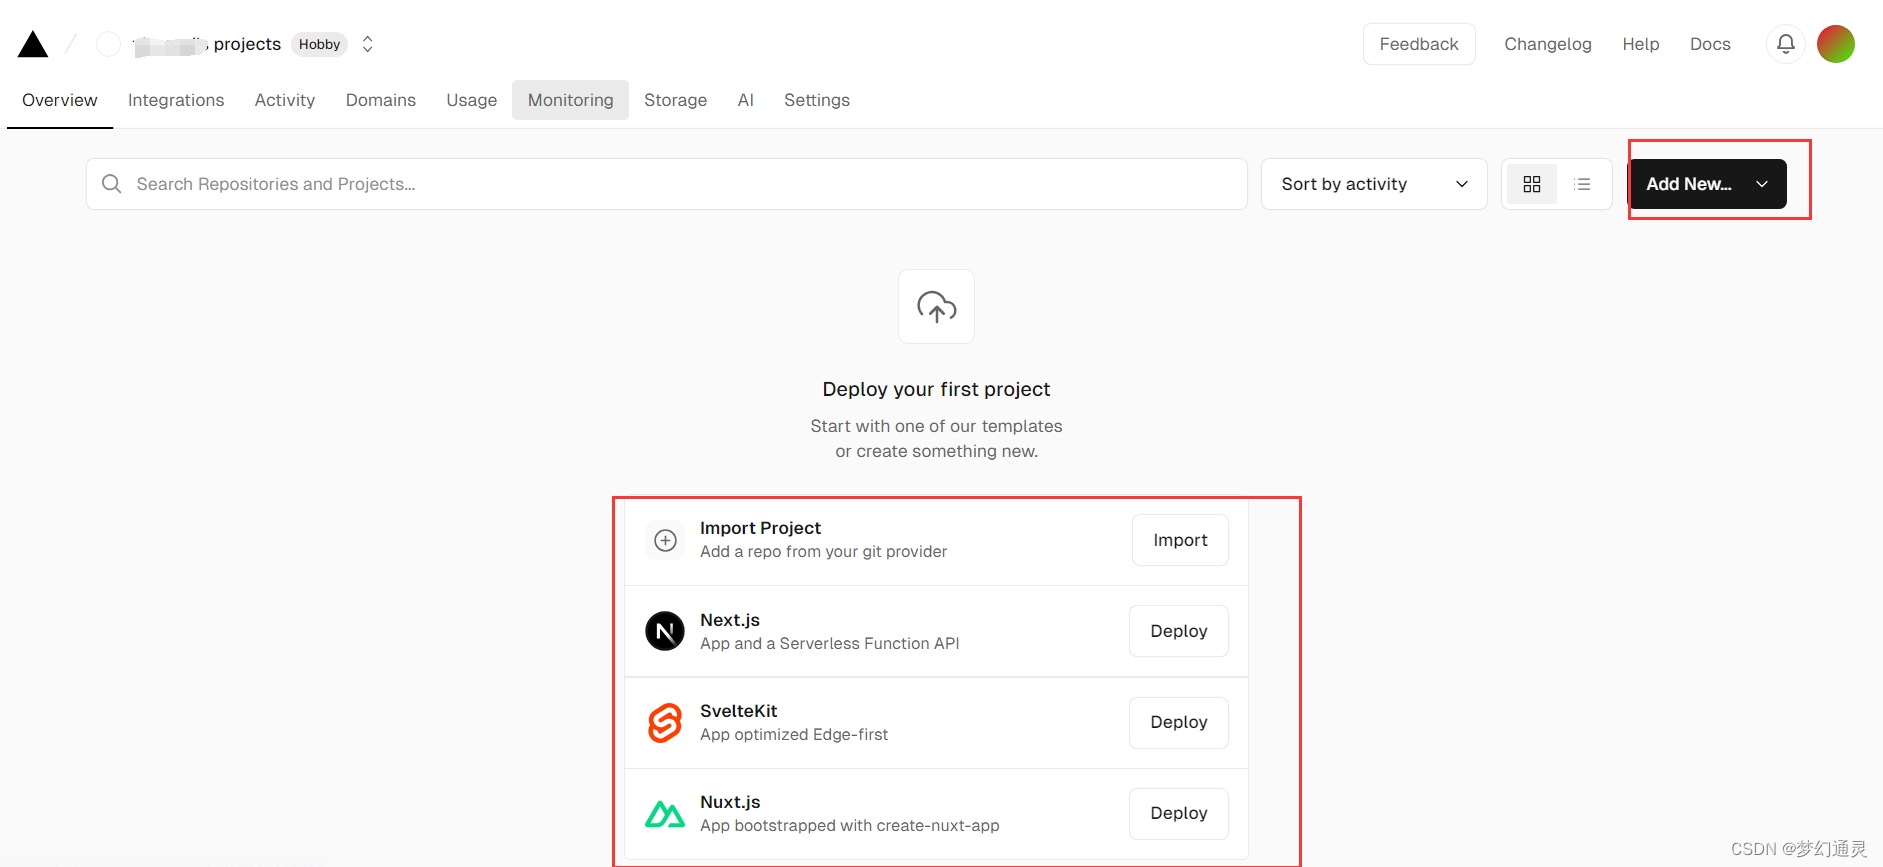Click the Import Project plus icon
This screenshot has width=1883, height=867.
click(x=665, y=540)
